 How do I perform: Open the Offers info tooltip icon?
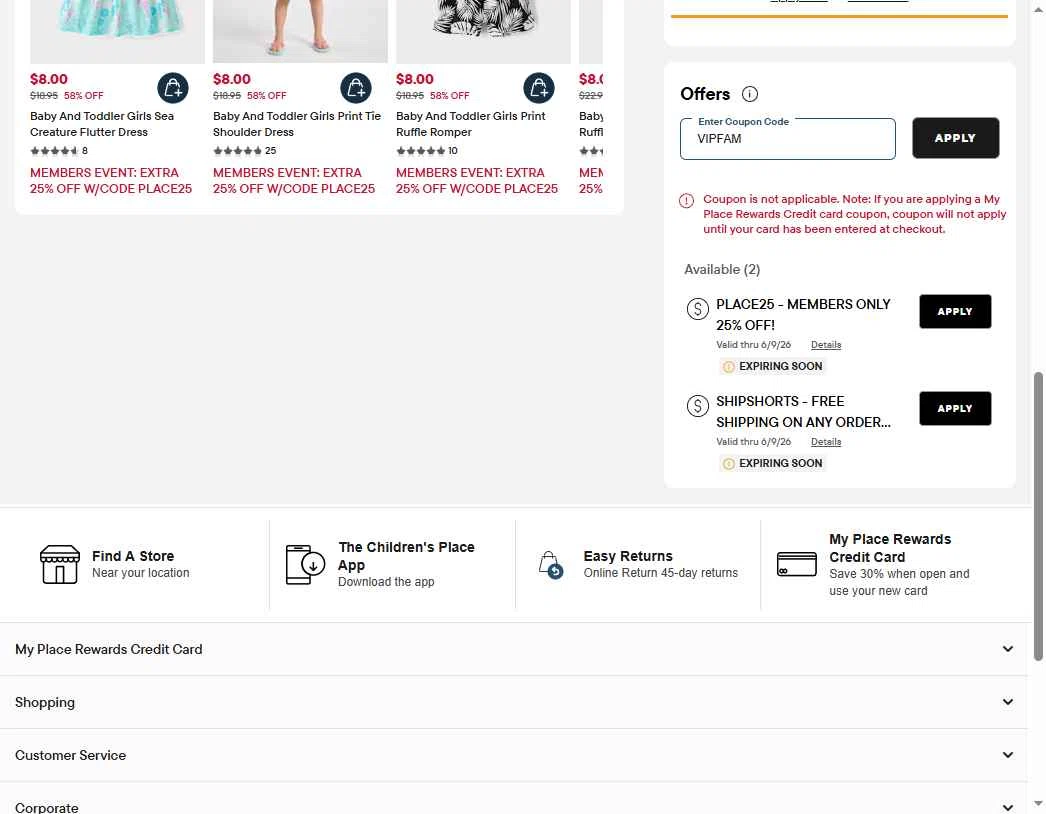(x=750, y=94)
